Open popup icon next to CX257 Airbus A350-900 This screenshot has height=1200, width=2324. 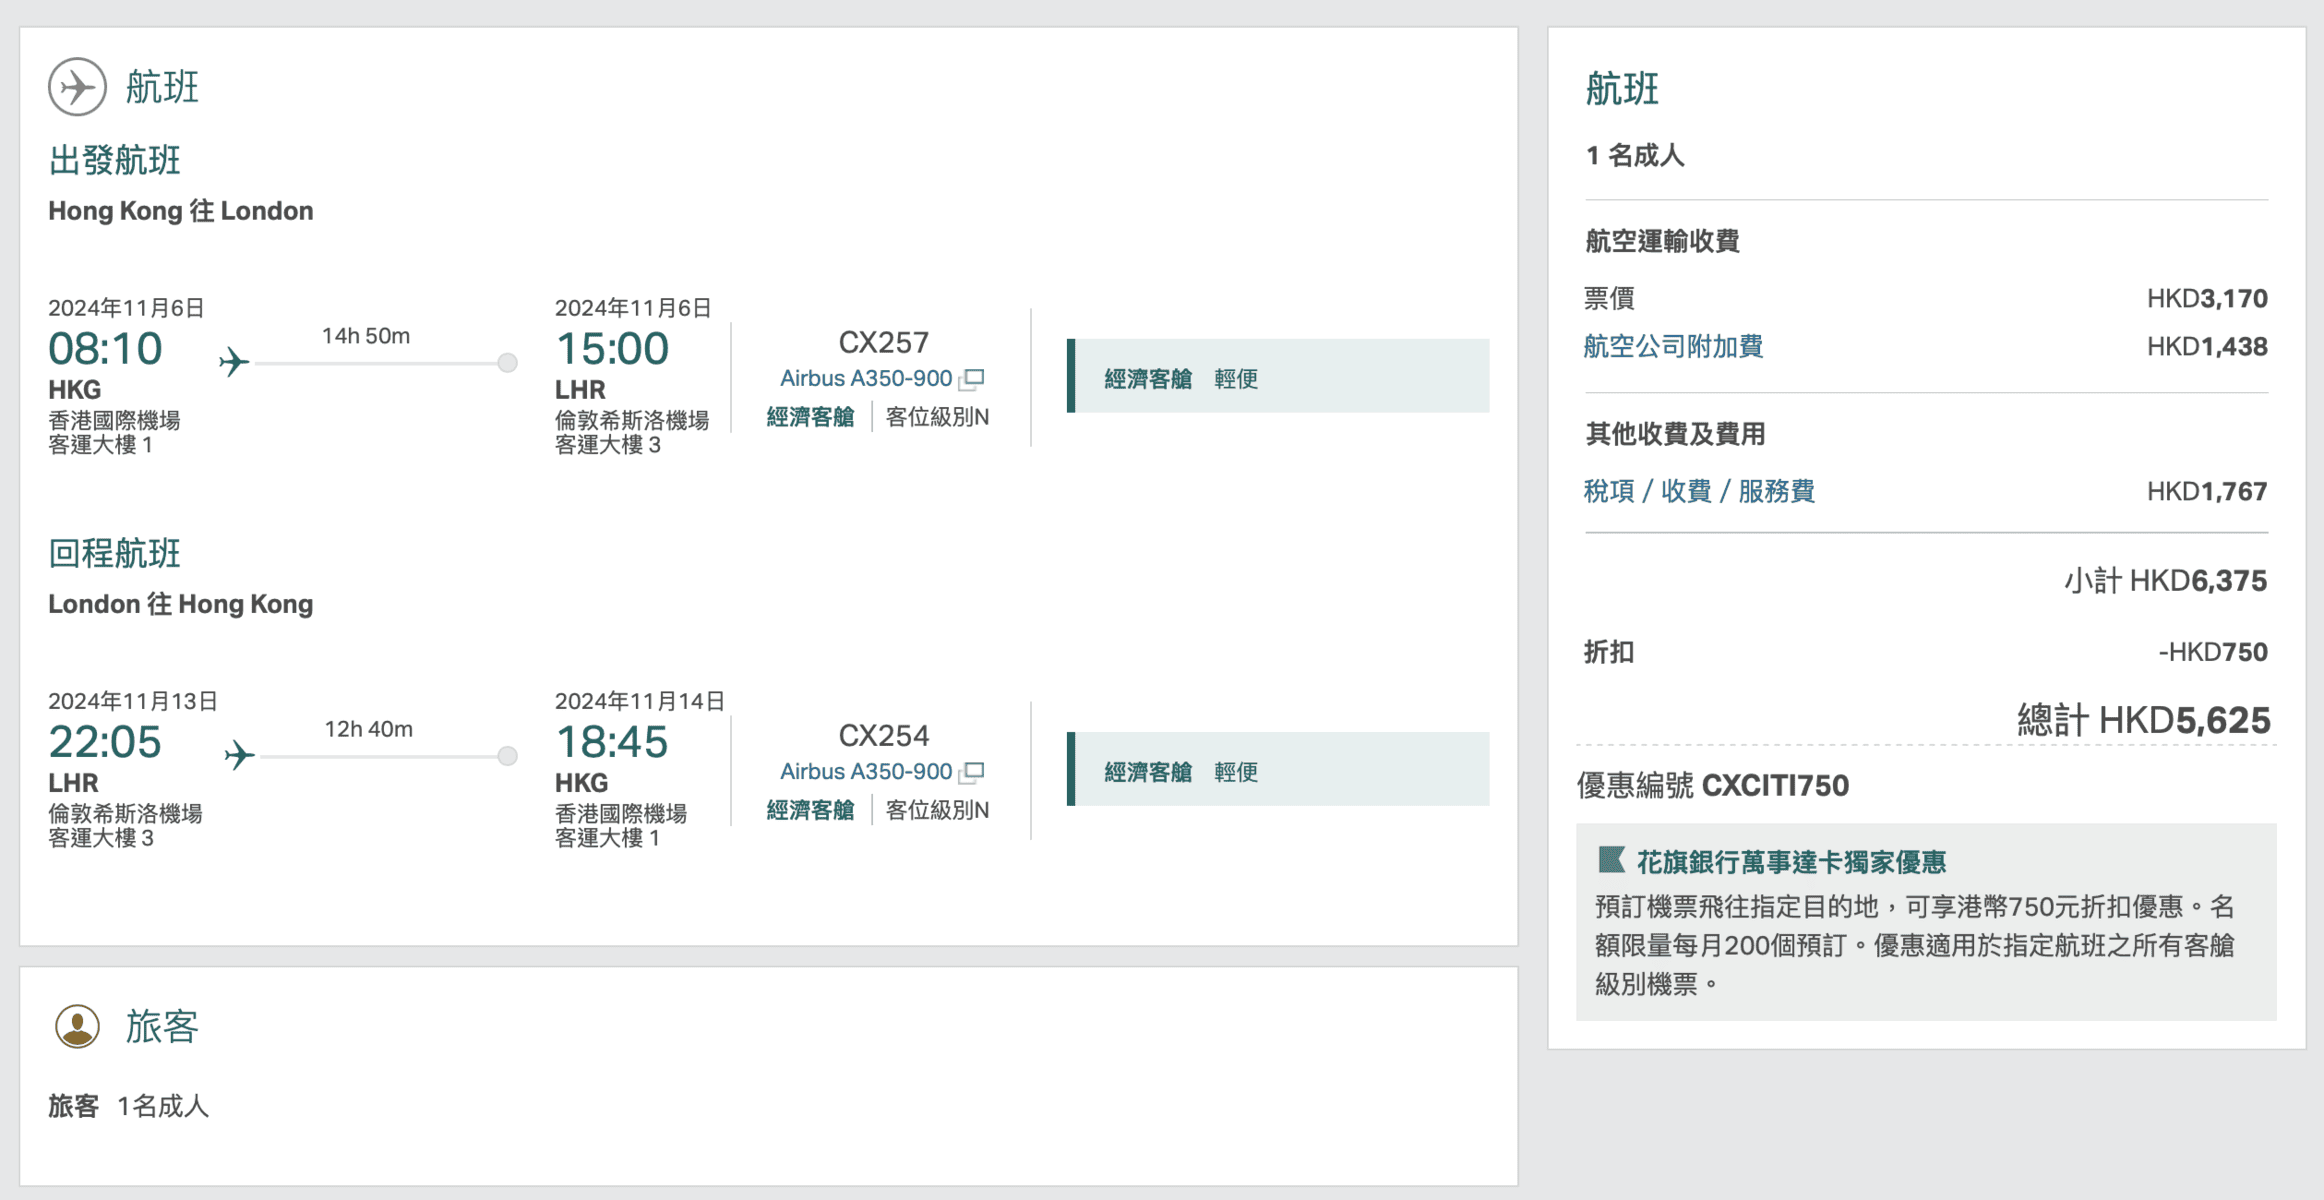tap(972, 379)
